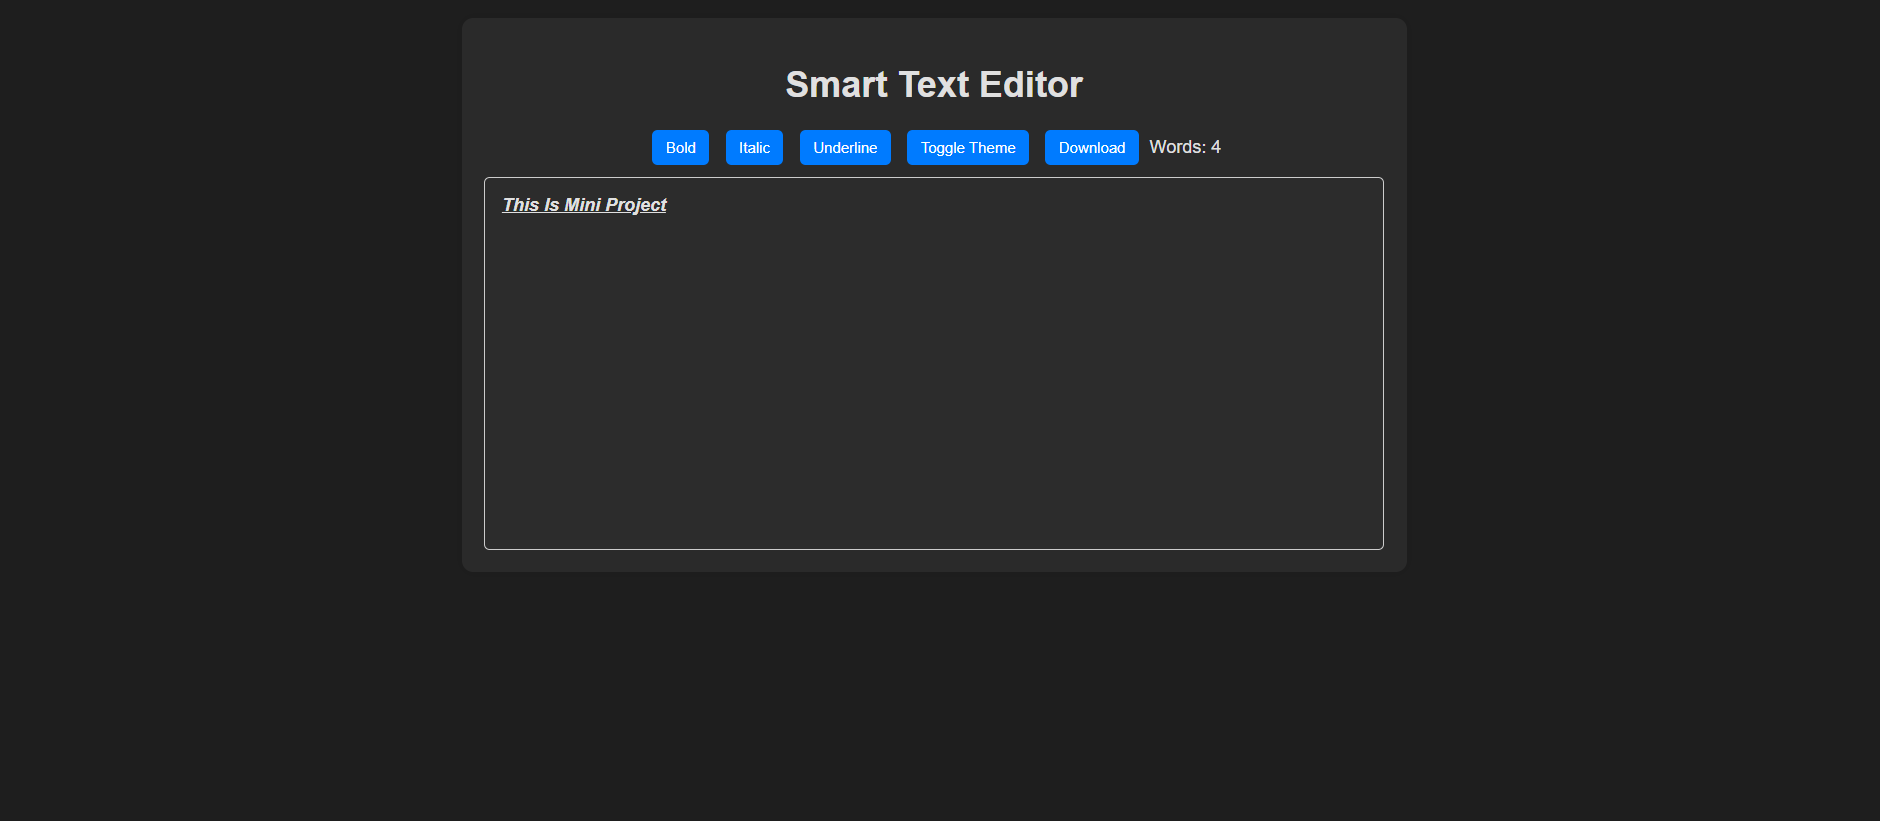The height and width of the screenshot is (821, 1880).
Task: Switch theme with Toggle Theme button
Action: click(968, 147)
